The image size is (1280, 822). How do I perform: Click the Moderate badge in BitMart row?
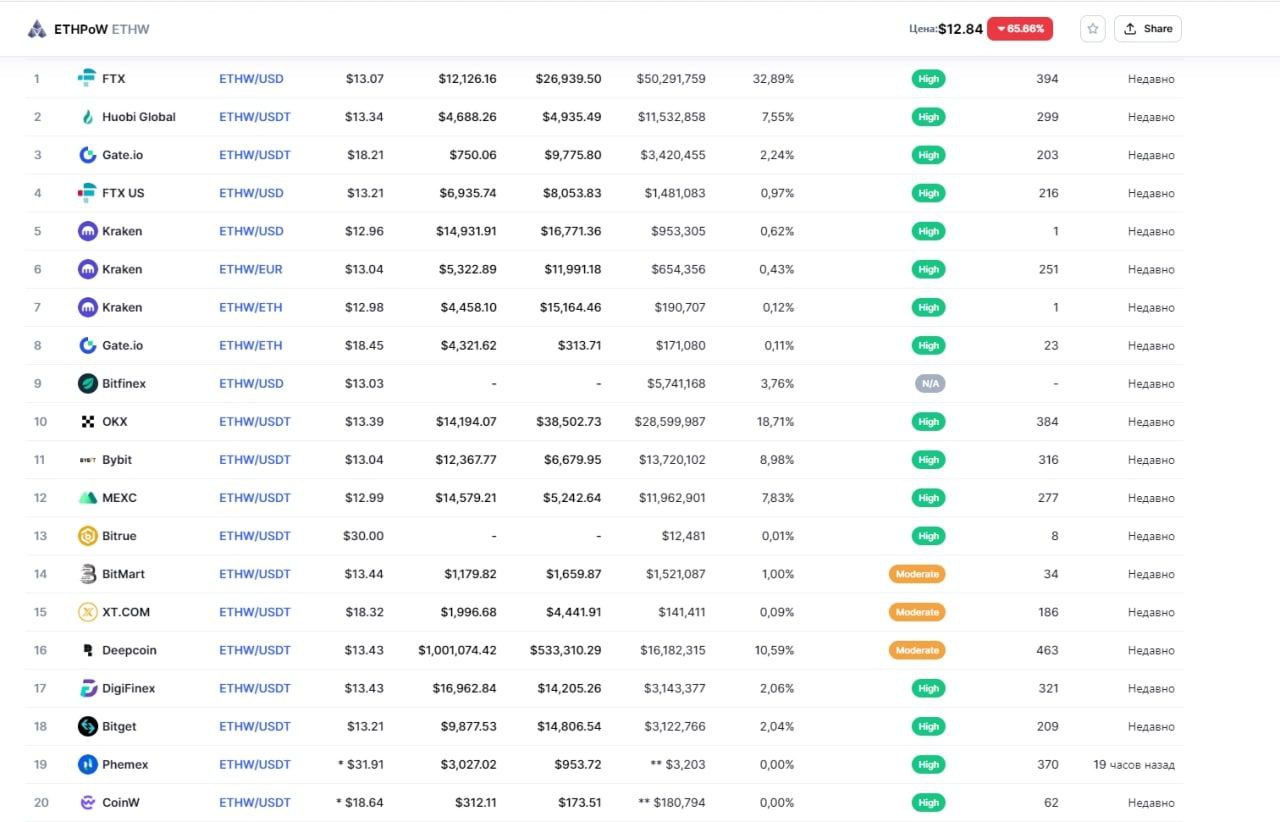917,574
